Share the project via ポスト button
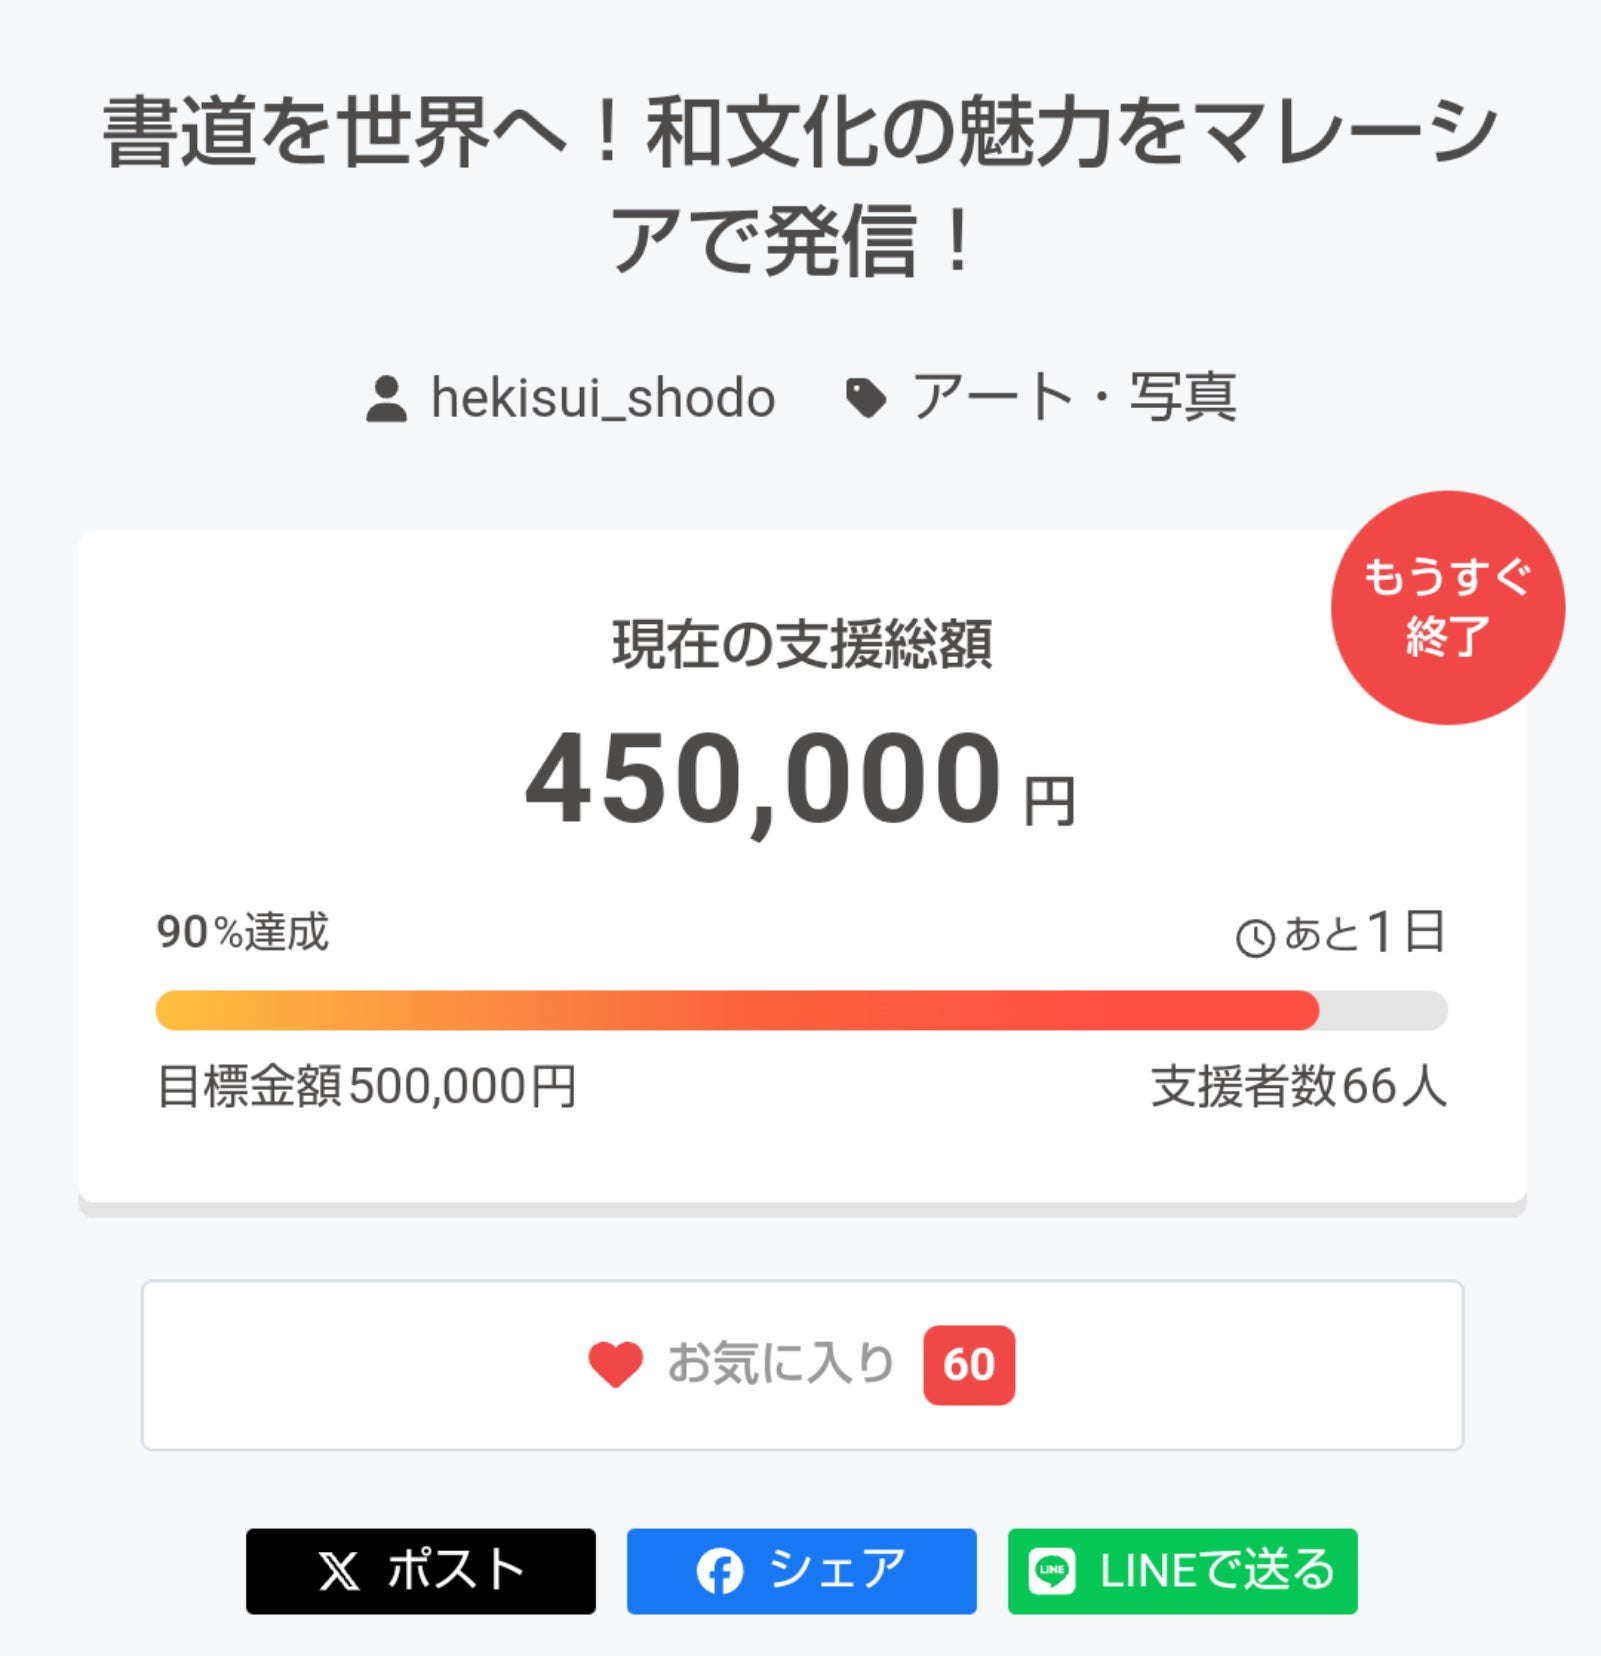The width and height of the screenshot is (1601, 1656). [x=421, y=1571]
